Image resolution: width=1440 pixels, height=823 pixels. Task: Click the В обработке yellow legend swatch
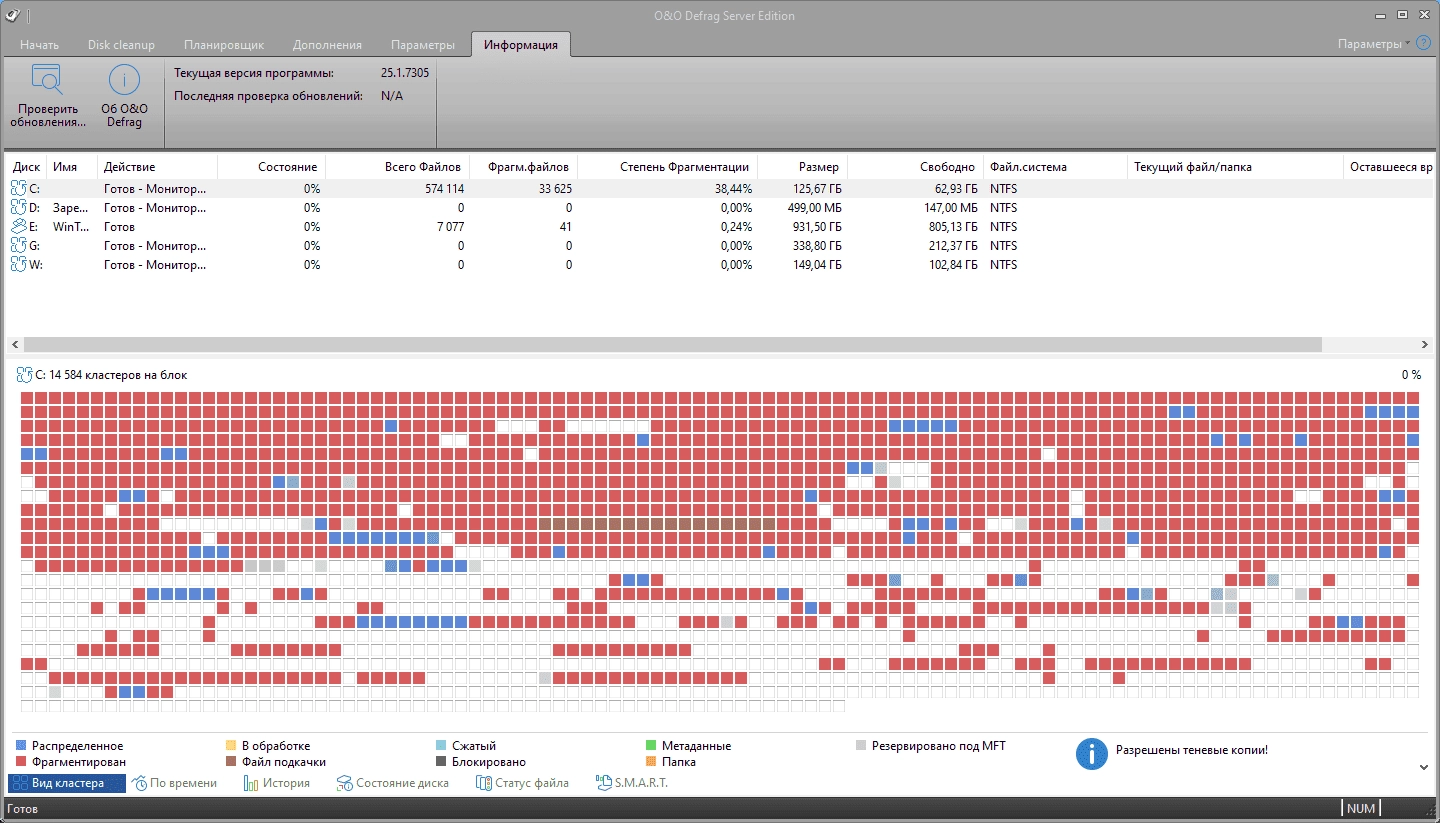click(x=231, y=746)
